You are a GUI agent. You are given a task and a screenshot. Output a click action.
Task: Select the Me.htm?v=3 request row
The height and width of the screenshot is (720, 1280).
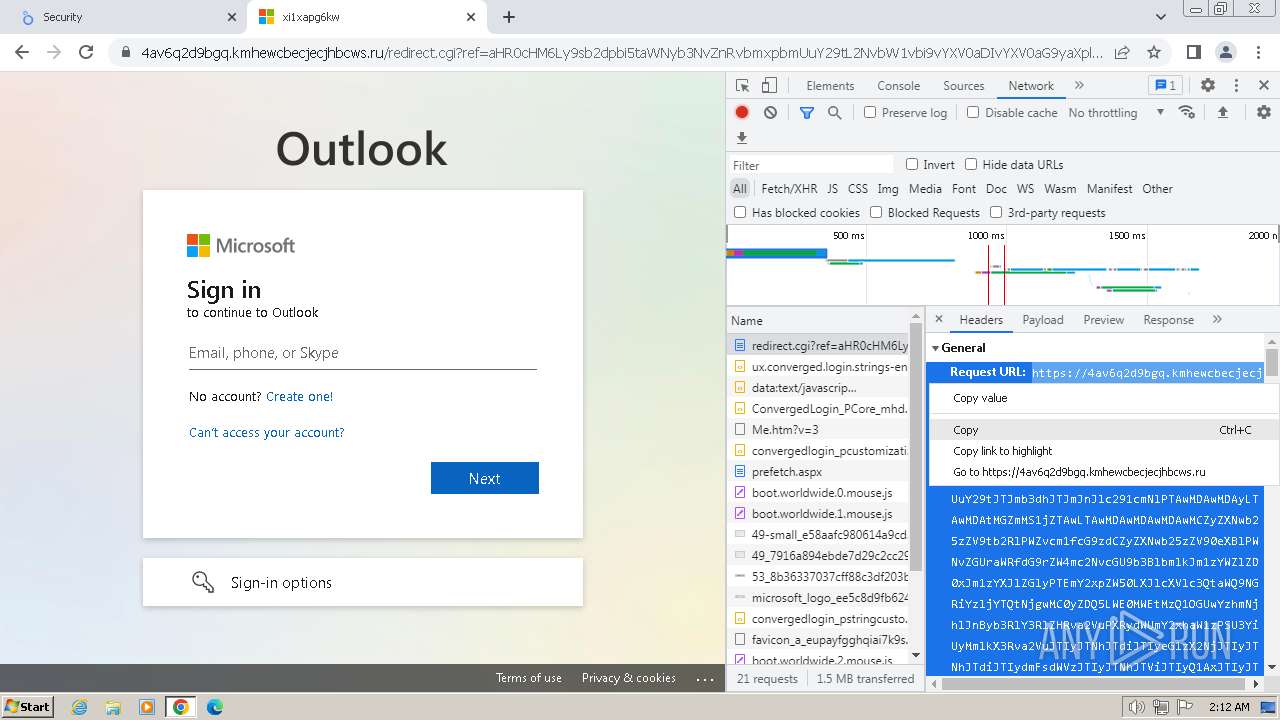819,430
